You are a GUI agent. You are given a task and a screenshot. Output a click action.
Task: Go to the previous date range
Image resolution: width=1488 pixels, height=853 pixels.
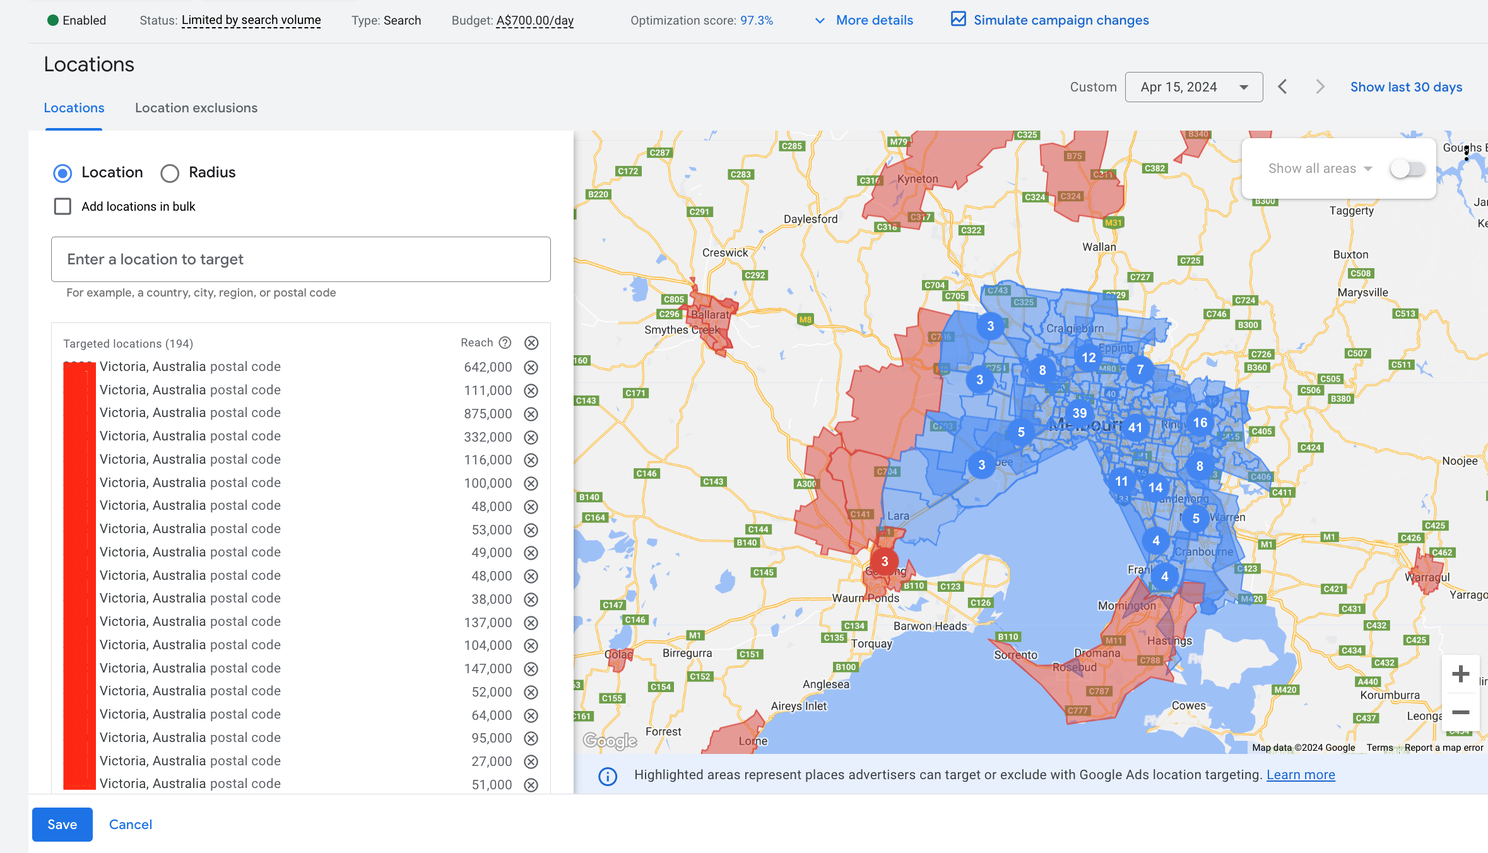[x=1283, y=87]
